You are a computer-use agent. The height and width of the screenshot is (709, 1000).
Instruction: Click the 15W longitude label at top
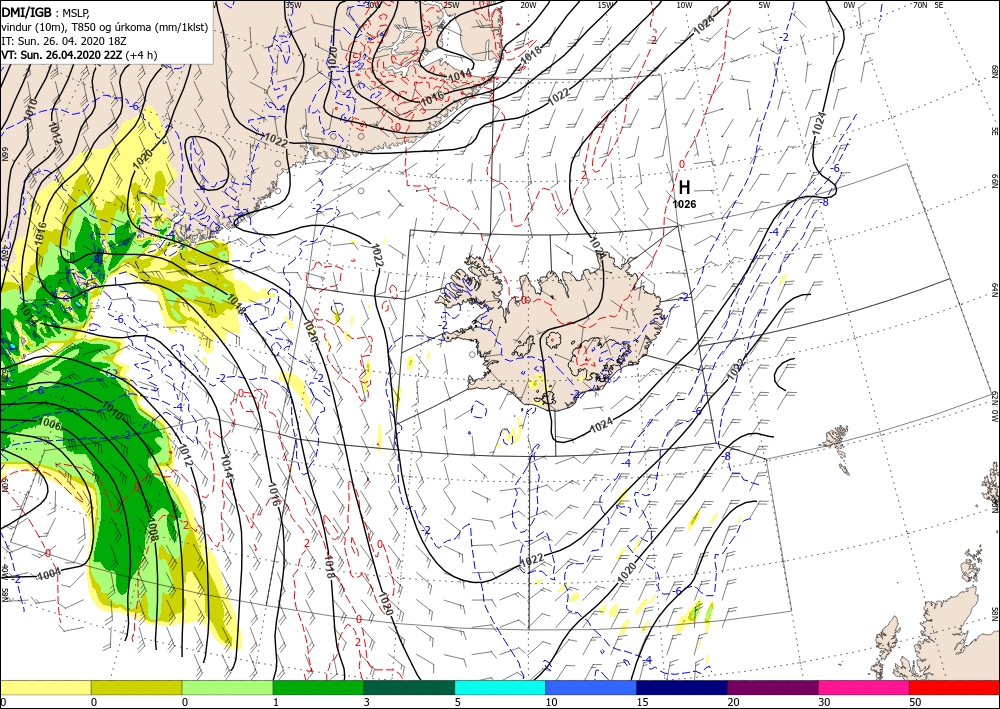(606, 5)
